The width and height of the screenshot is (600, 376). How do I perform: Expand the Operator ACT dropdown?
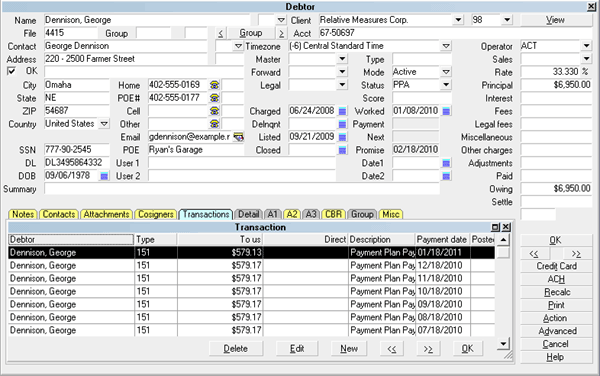(x=587, y=46)
